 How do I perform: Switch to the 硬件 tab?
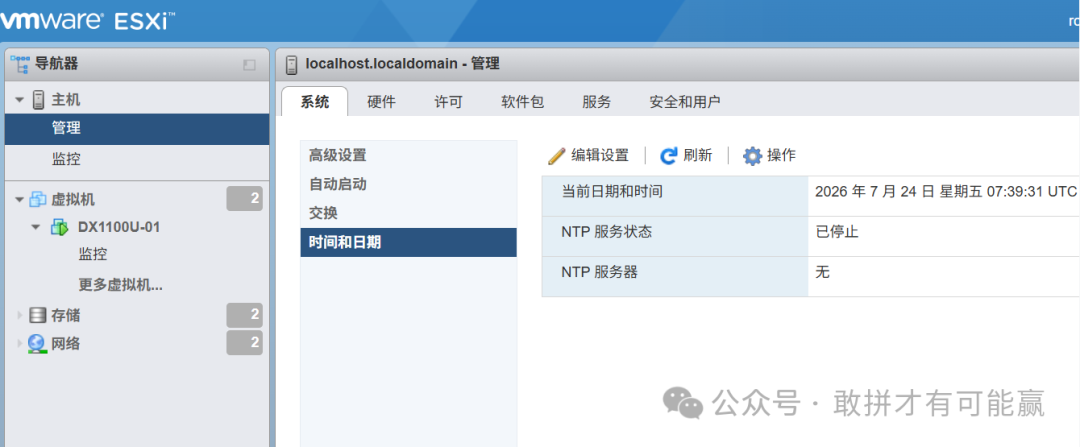(x=382, y=103)
